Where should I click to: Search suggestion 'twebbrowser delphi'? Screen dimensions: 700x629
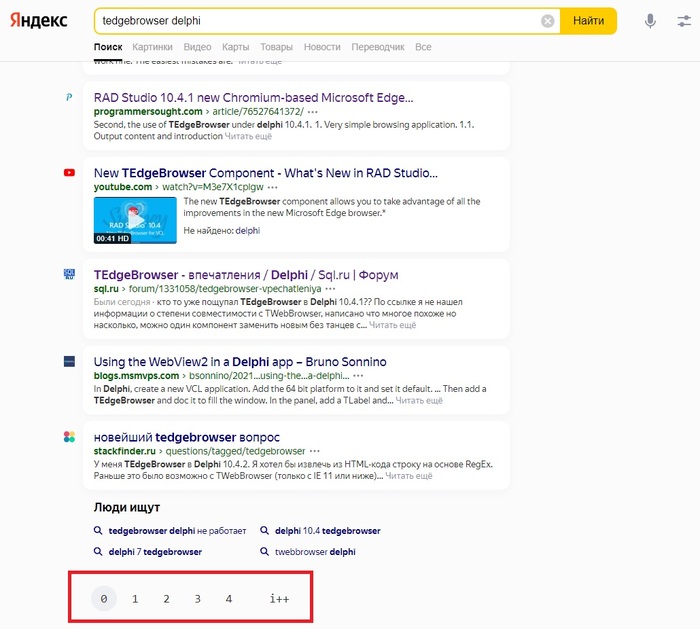[315, 552]
